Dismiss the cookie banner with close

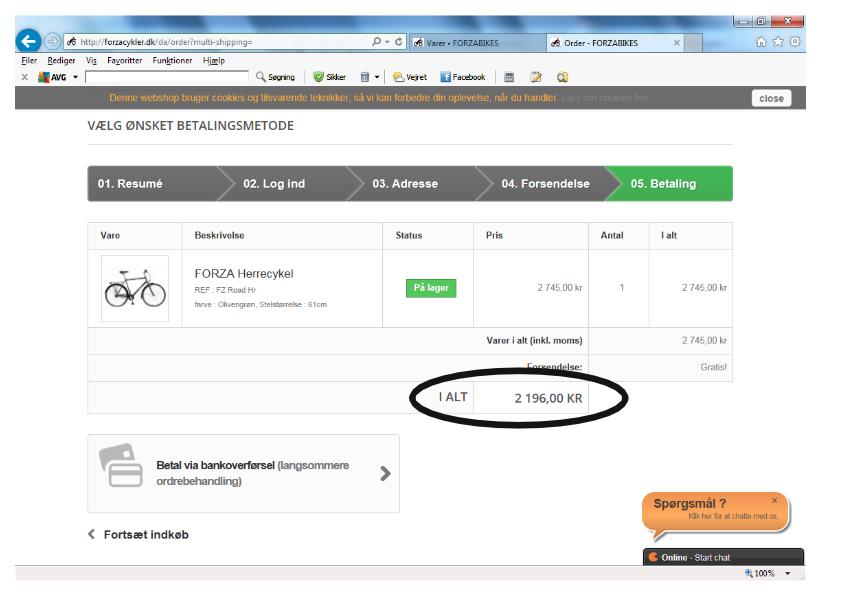(771, 98)
